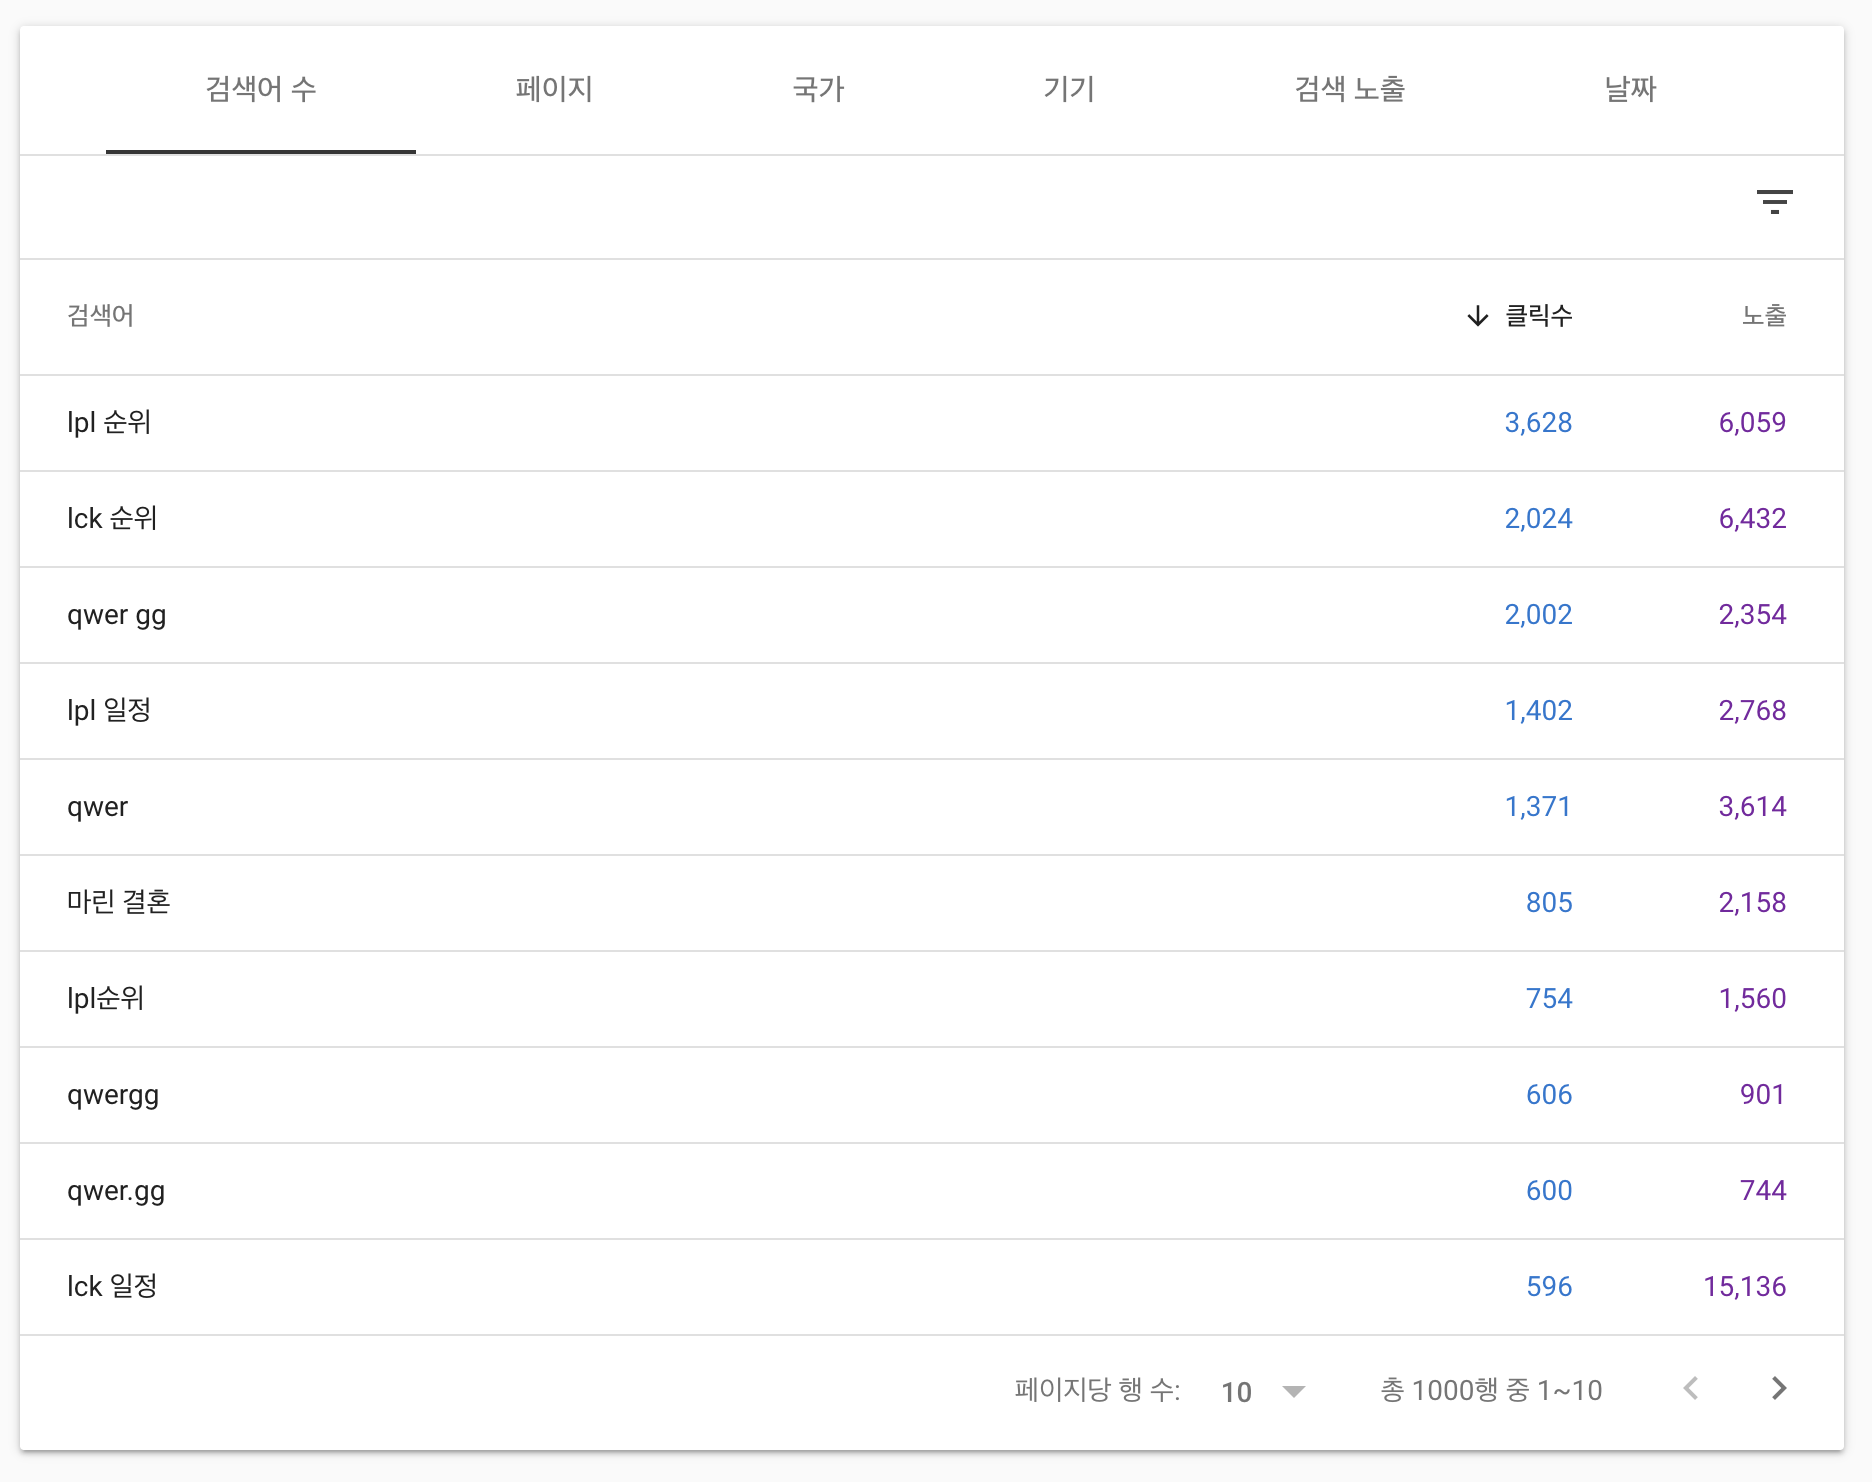The height and width of the screenshot is (1482, 1872).
Task: Sort by the 노출 column header
Action: [x=1764, y=316]
